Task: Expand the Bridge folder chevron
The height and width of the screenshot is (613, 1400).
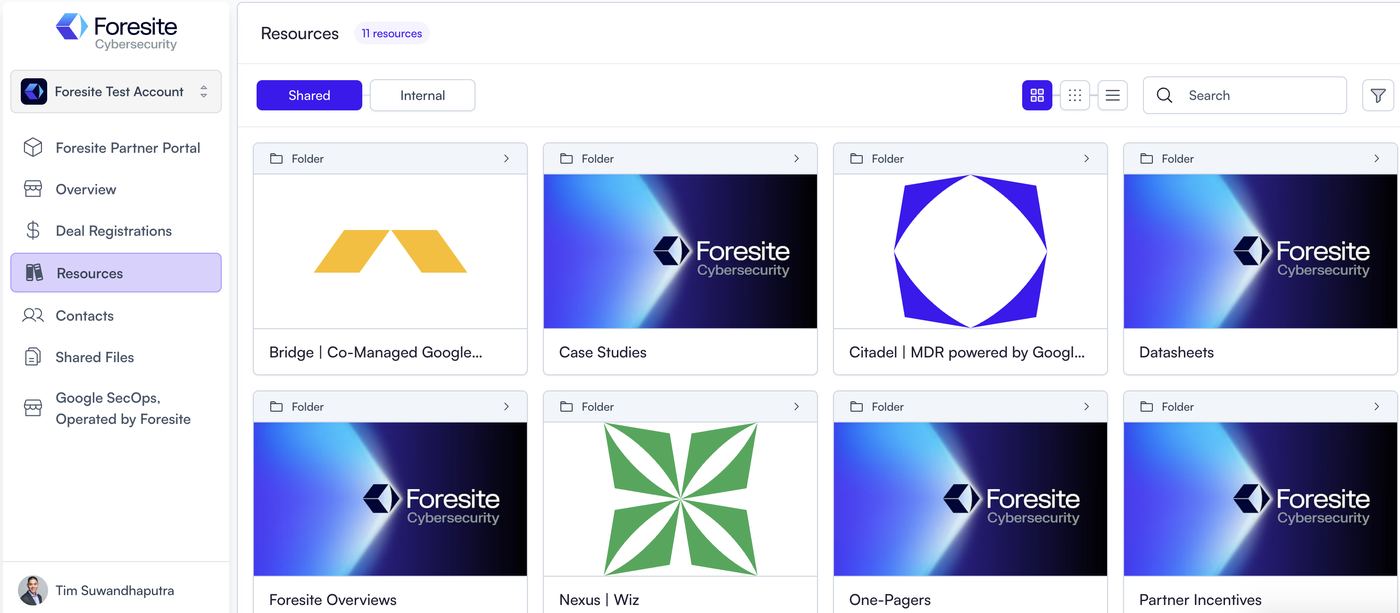Action: 506,159
